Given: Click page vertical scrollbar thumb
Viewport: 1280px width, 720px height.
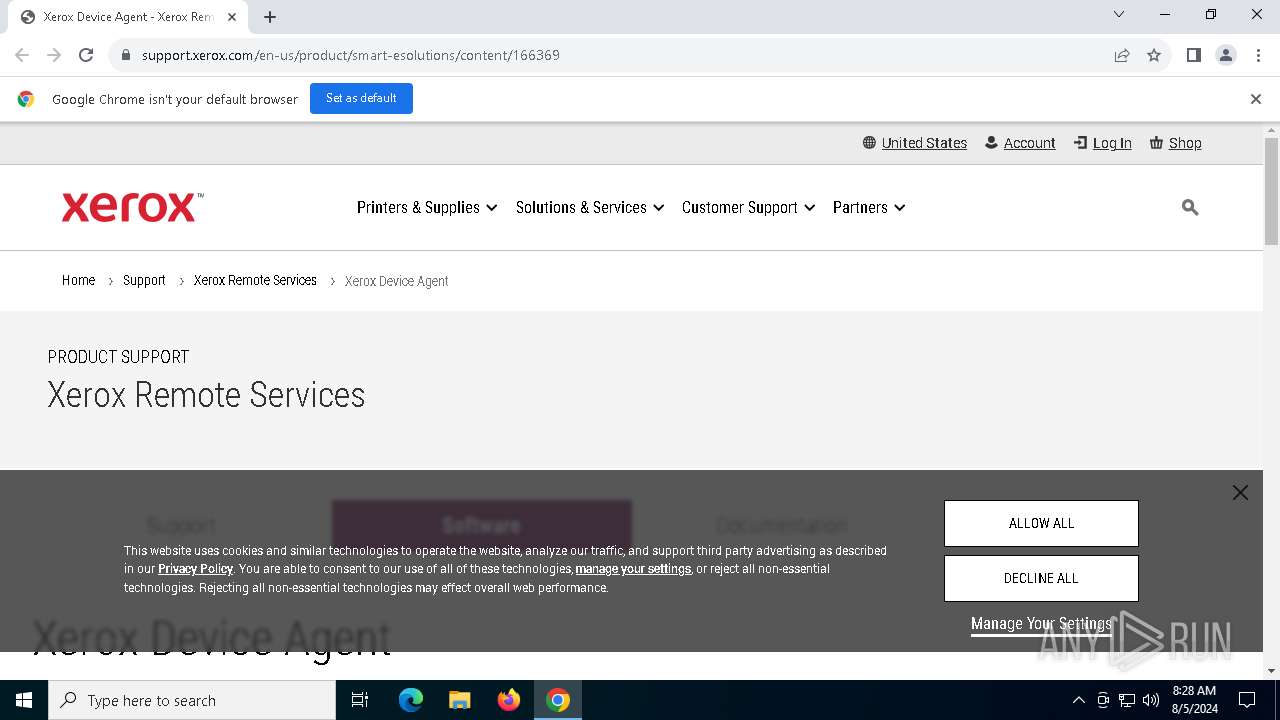Looking at the screenshot, I should pyautogui.click(x=1272, y=190).
